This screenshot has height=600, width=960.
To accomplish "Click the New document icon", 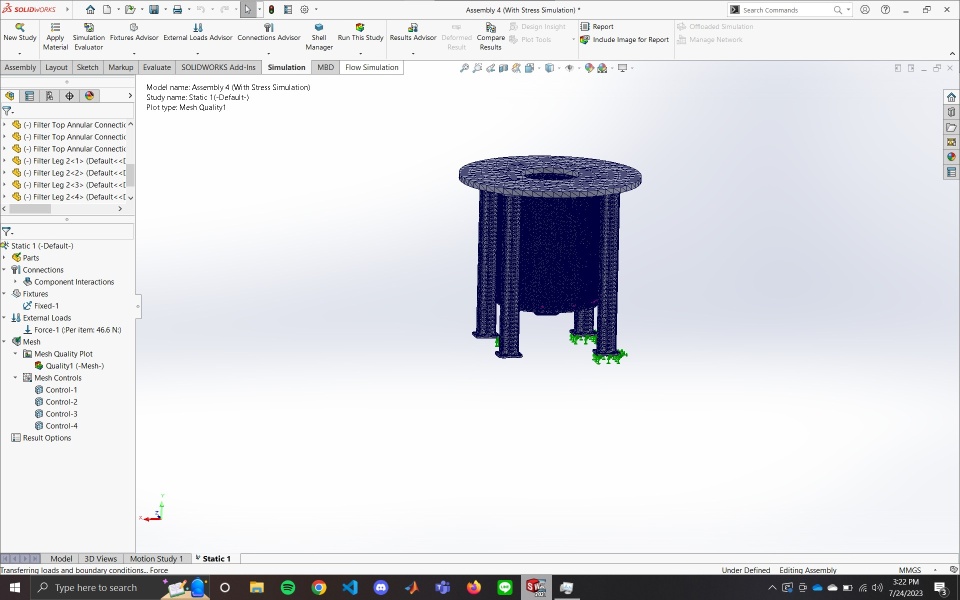I will (x=107, y=9).
